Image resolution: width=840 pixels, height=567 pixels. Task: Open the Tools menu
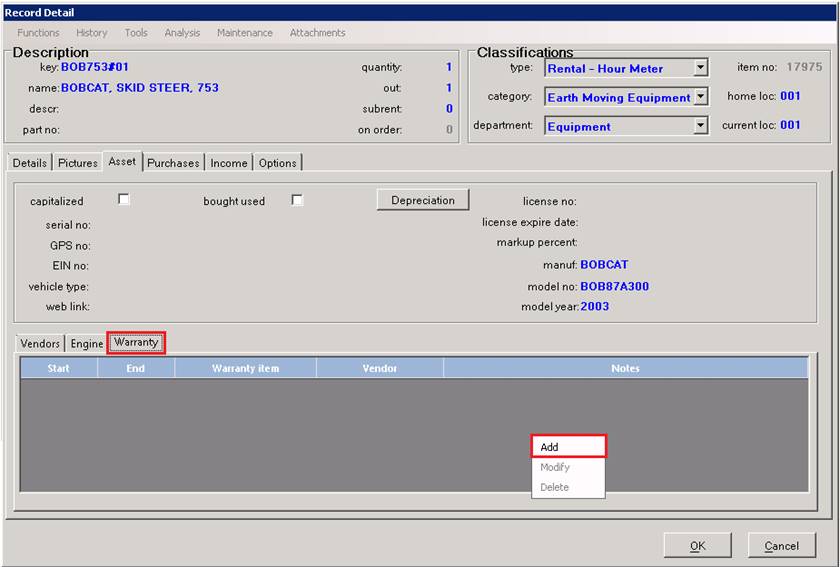coord(136,33)
